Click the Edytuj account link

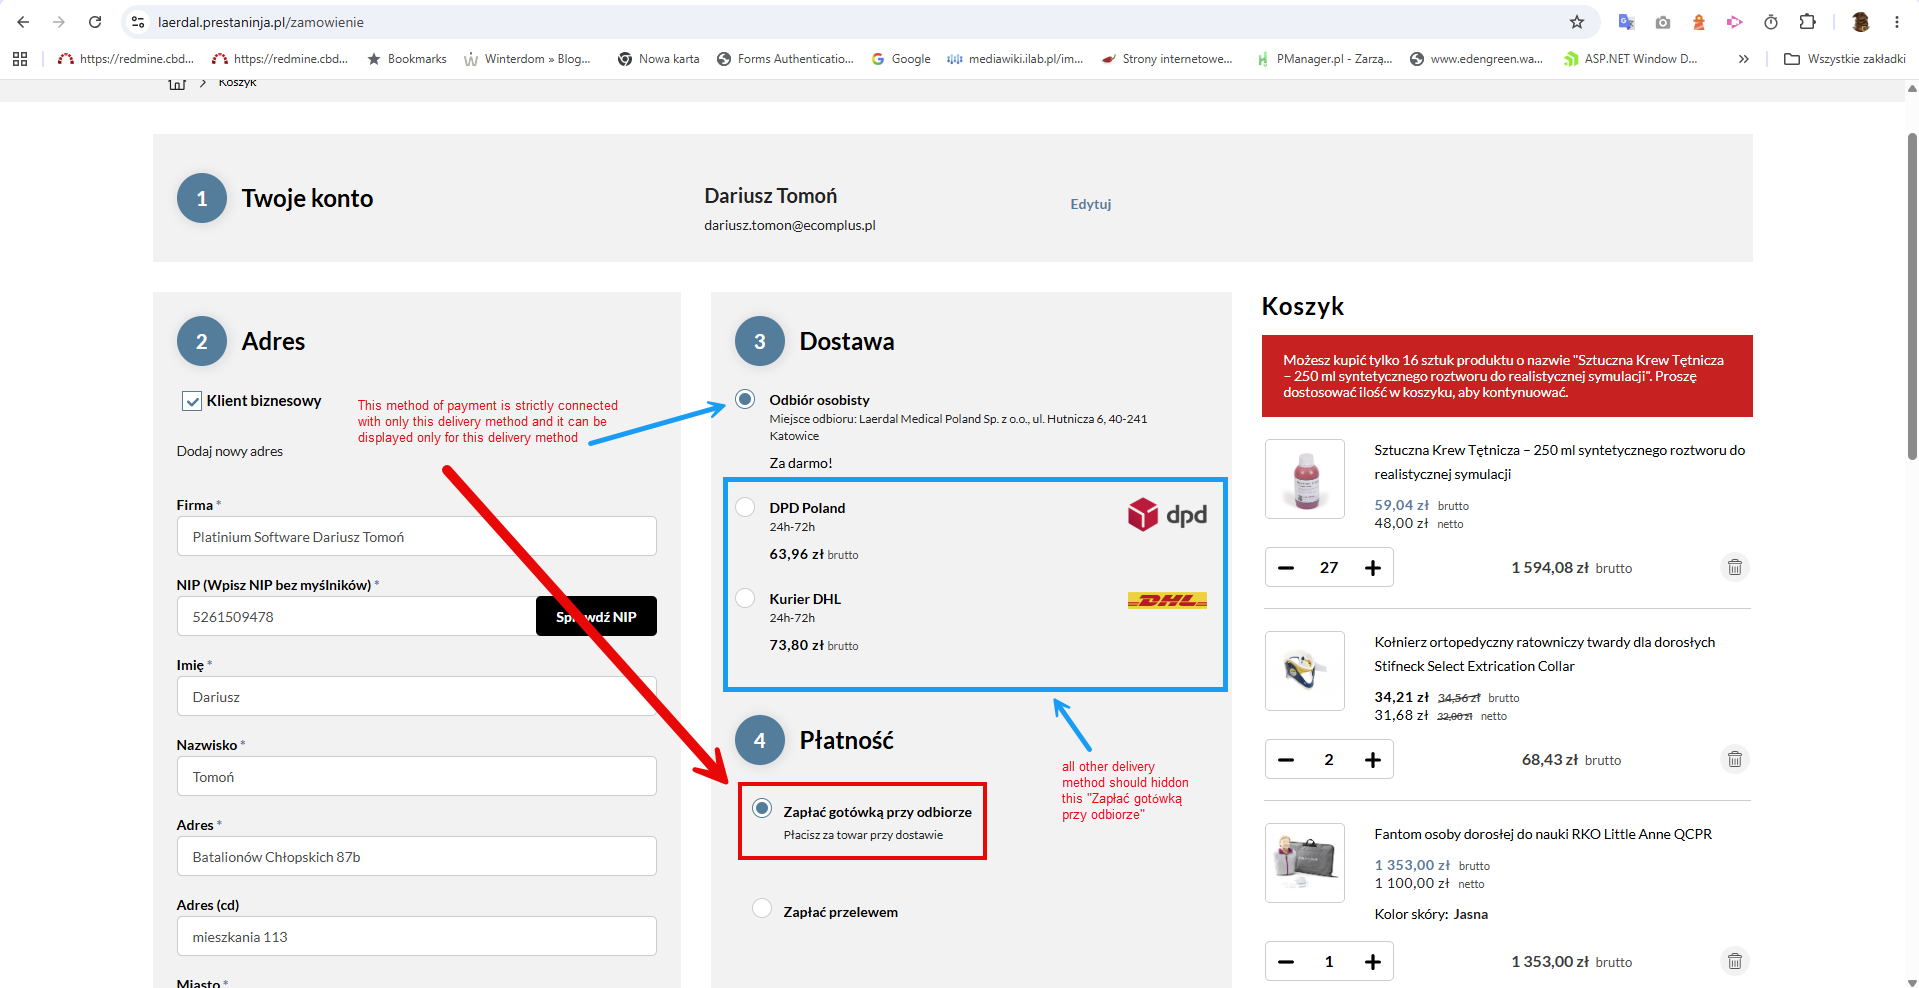1091,204
